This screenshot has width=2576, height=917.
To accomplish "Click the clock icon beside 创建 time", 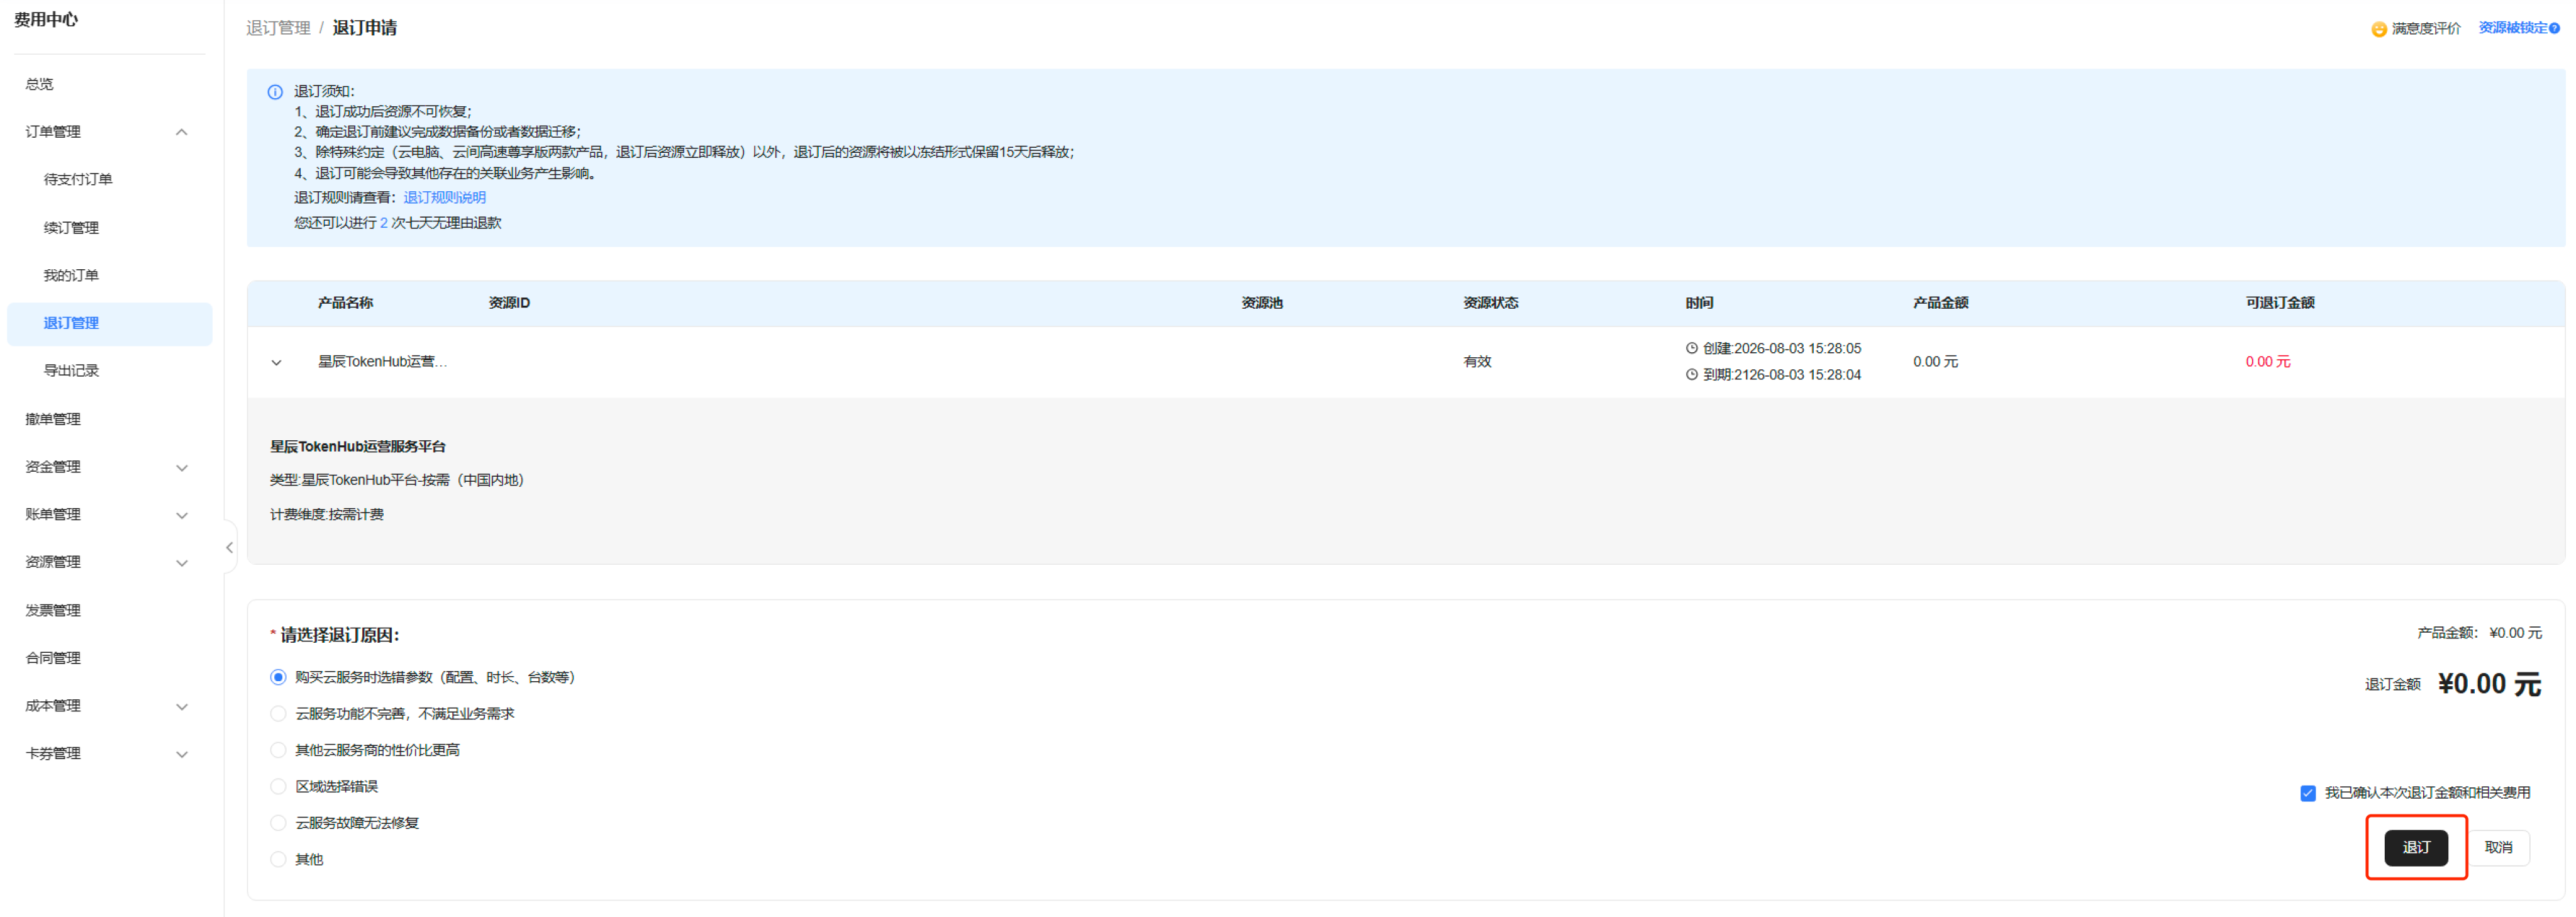I will pyautogui.click(x=1692, y=348).
